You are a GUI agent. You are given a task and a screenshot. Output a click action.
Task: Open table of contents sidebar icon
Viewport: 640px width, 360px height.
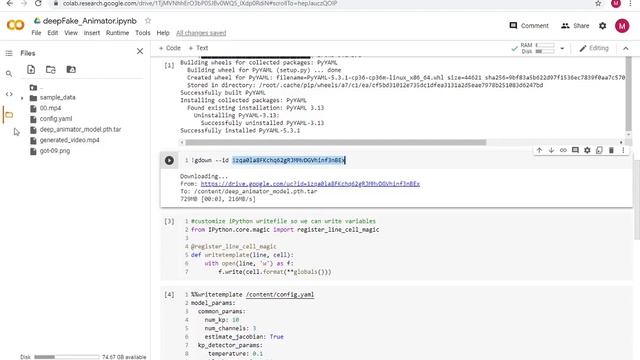click(9, 53)
